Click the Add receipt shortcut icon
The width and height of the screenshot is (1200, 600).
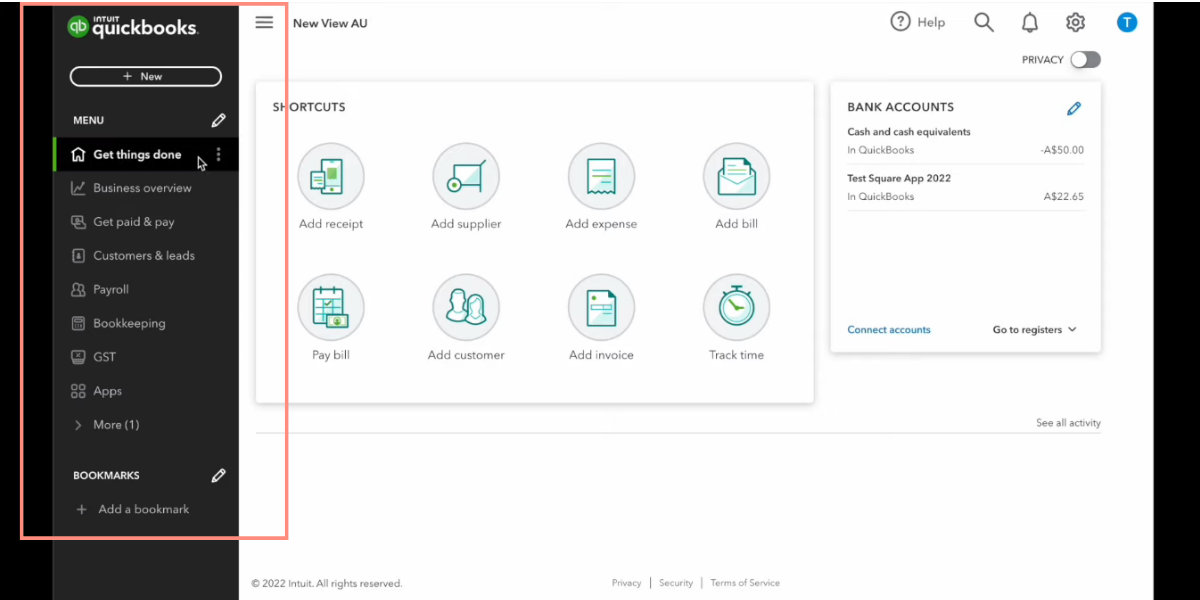click(331, 176)
